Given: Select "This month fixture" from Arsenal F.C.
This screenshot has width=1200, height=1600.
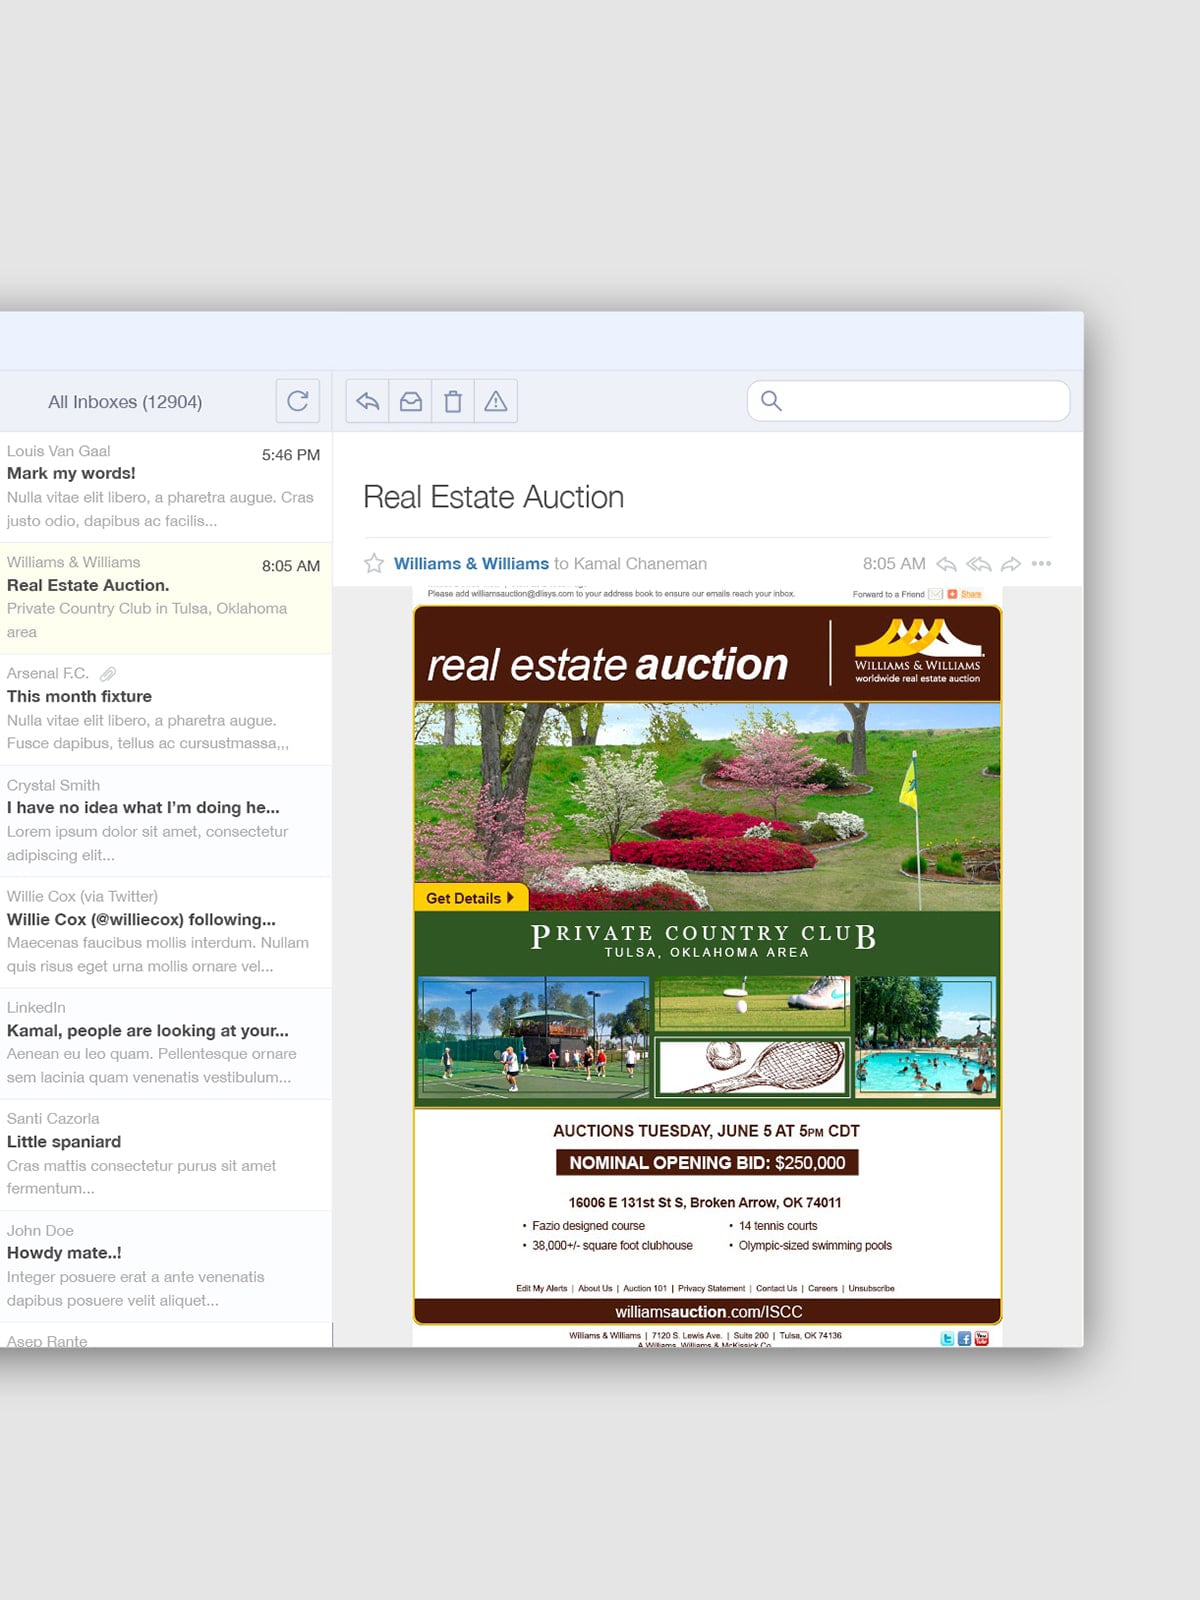Looking at the screenshot, I should [165, 709].
